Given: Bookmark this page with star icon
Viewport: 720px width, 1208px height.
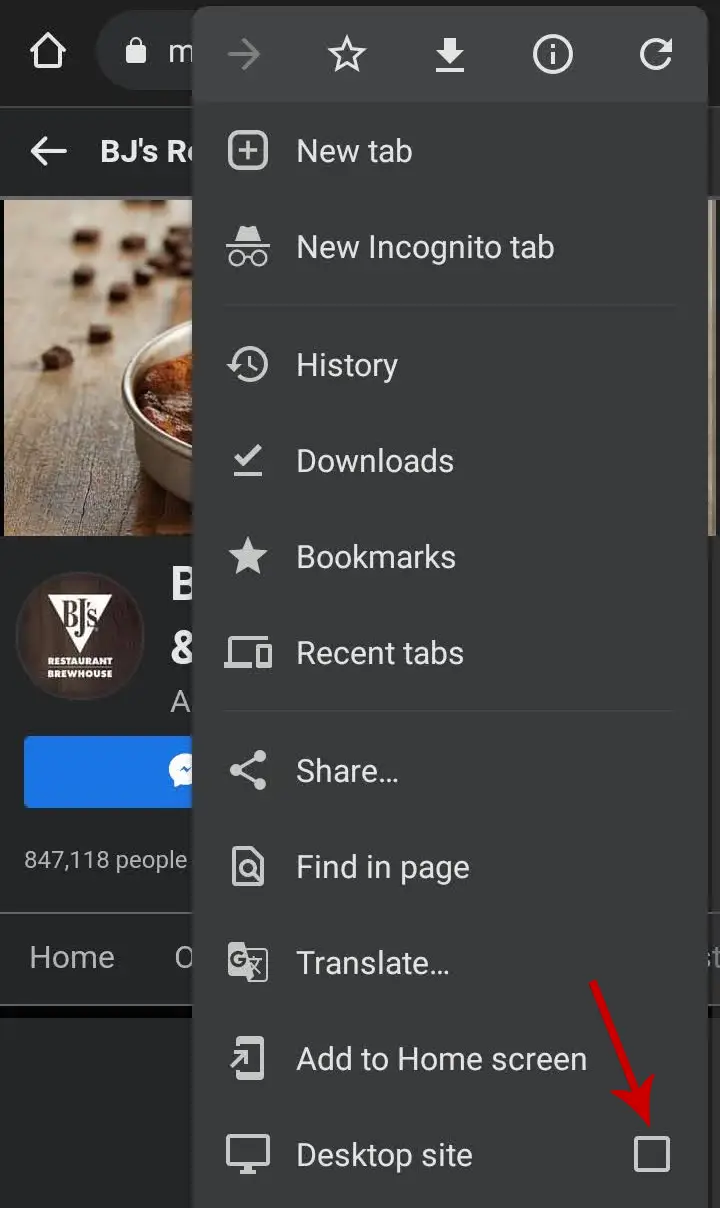Looking at the screenshot, I should pyautogui.click(x=347, y=54).
